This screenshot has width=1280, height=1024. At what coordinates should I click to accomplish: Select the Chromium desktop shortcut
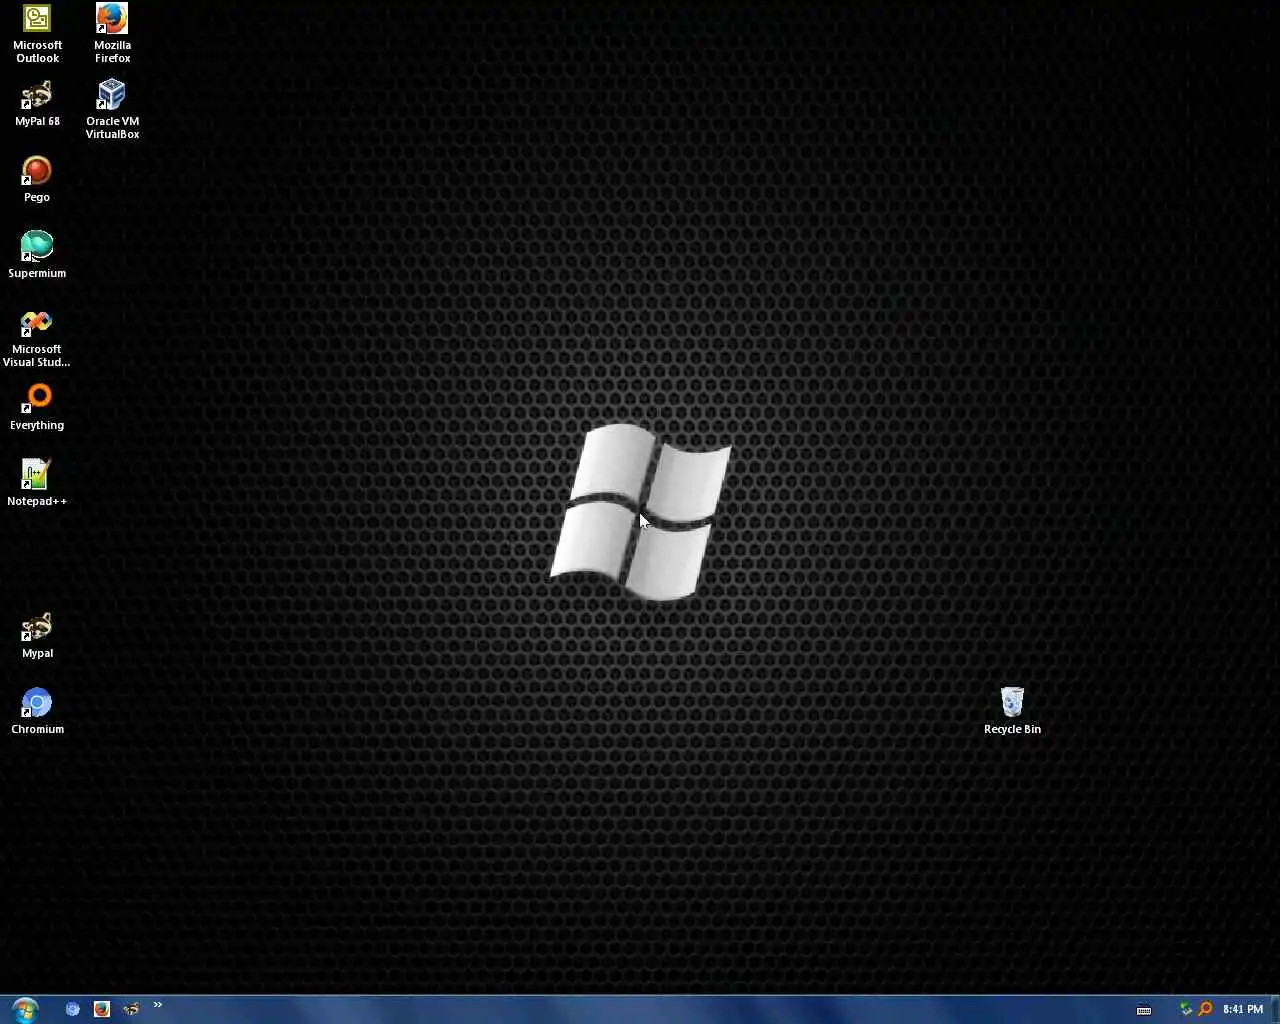pyautogui.click(x=37, y=712)
